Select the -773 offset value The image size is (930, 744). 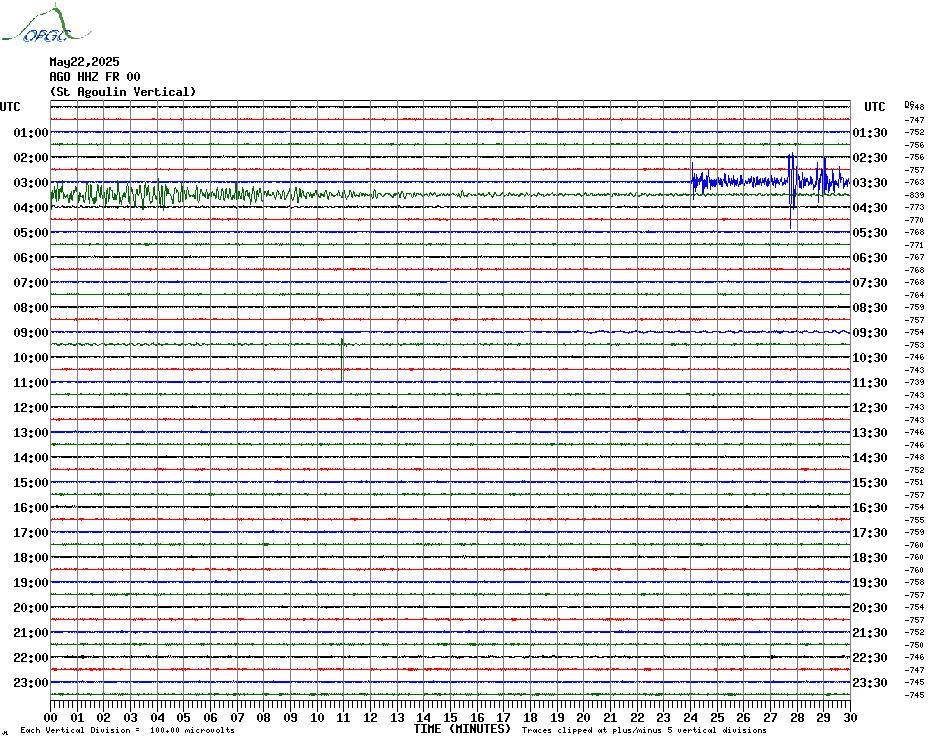(915, 207)
